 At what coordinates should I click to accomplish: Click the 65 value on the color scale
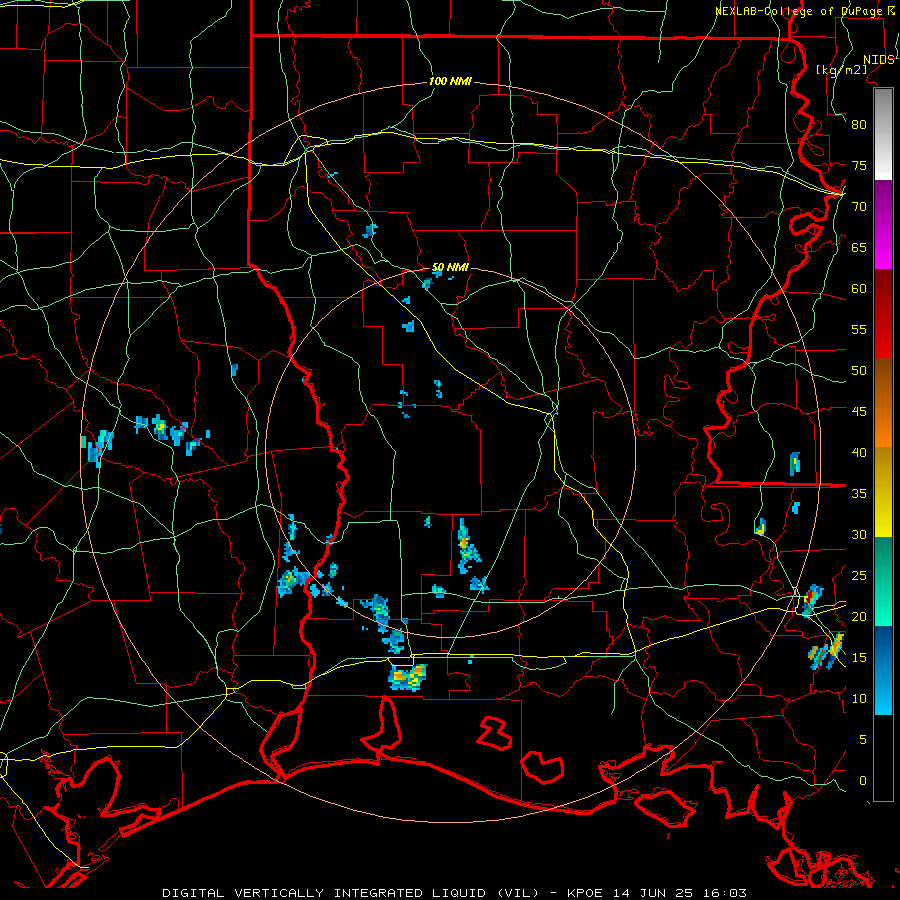click(859, 247)
